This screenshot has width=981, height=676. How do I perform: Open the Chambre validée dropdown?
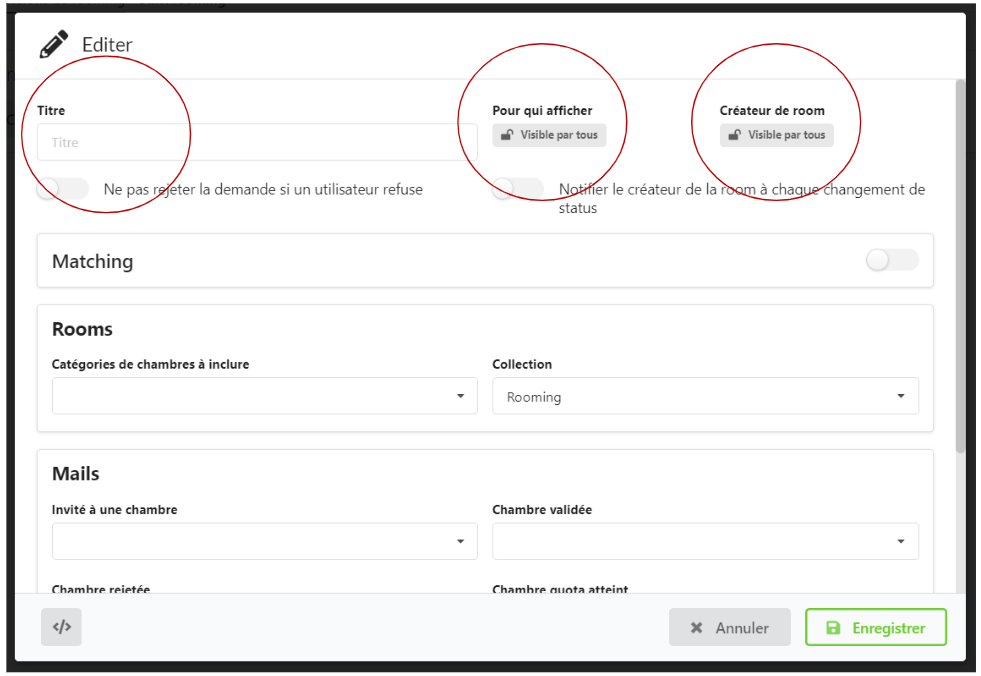[705, 541]
